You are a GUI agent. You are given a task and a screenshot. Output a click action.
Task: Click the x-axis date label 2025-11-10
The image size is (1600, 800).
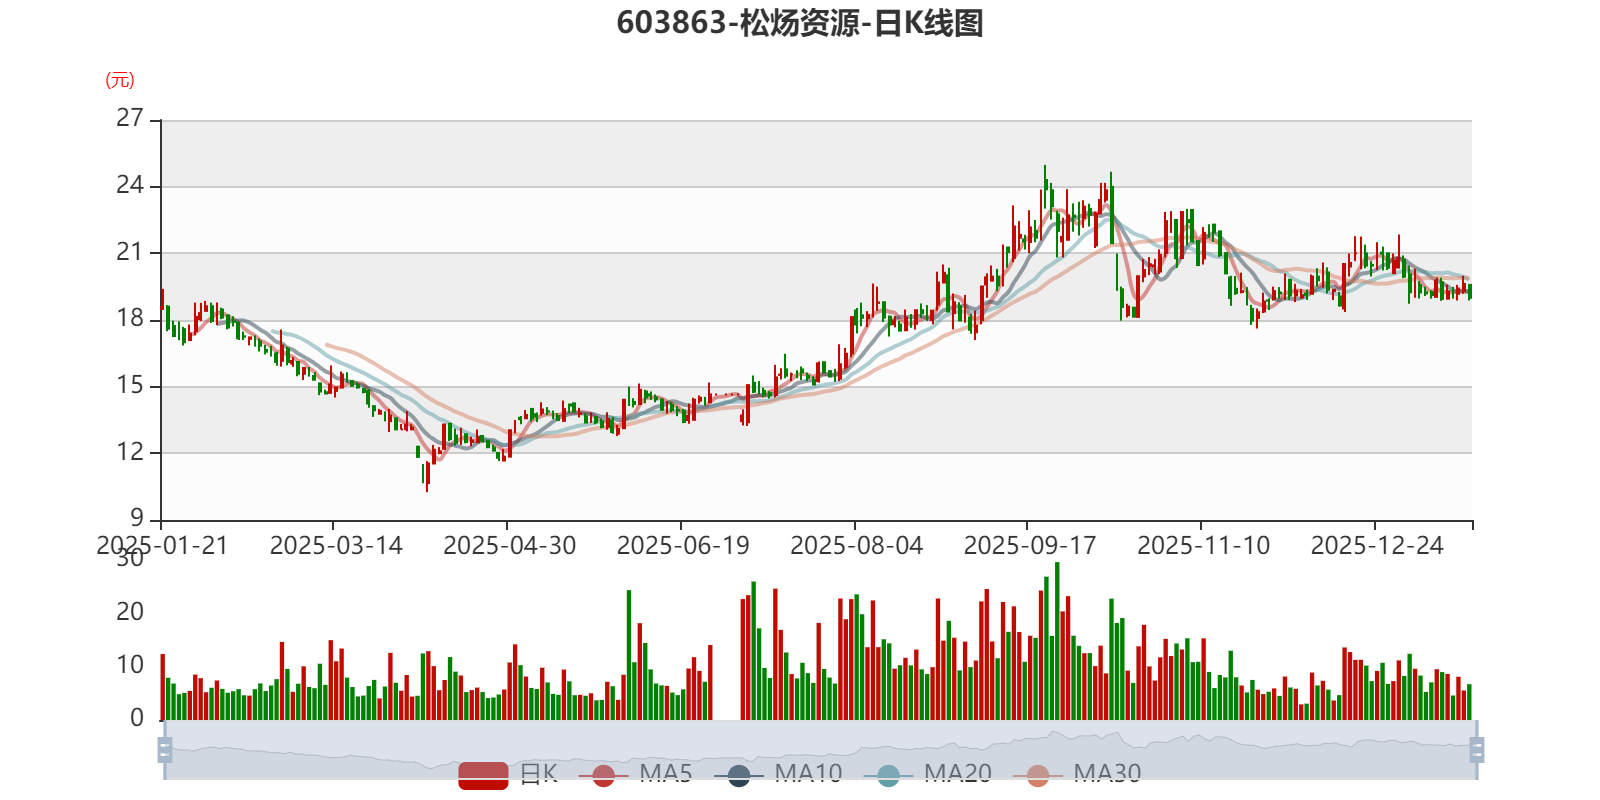pyautogui.click(x=1203, y=546)
